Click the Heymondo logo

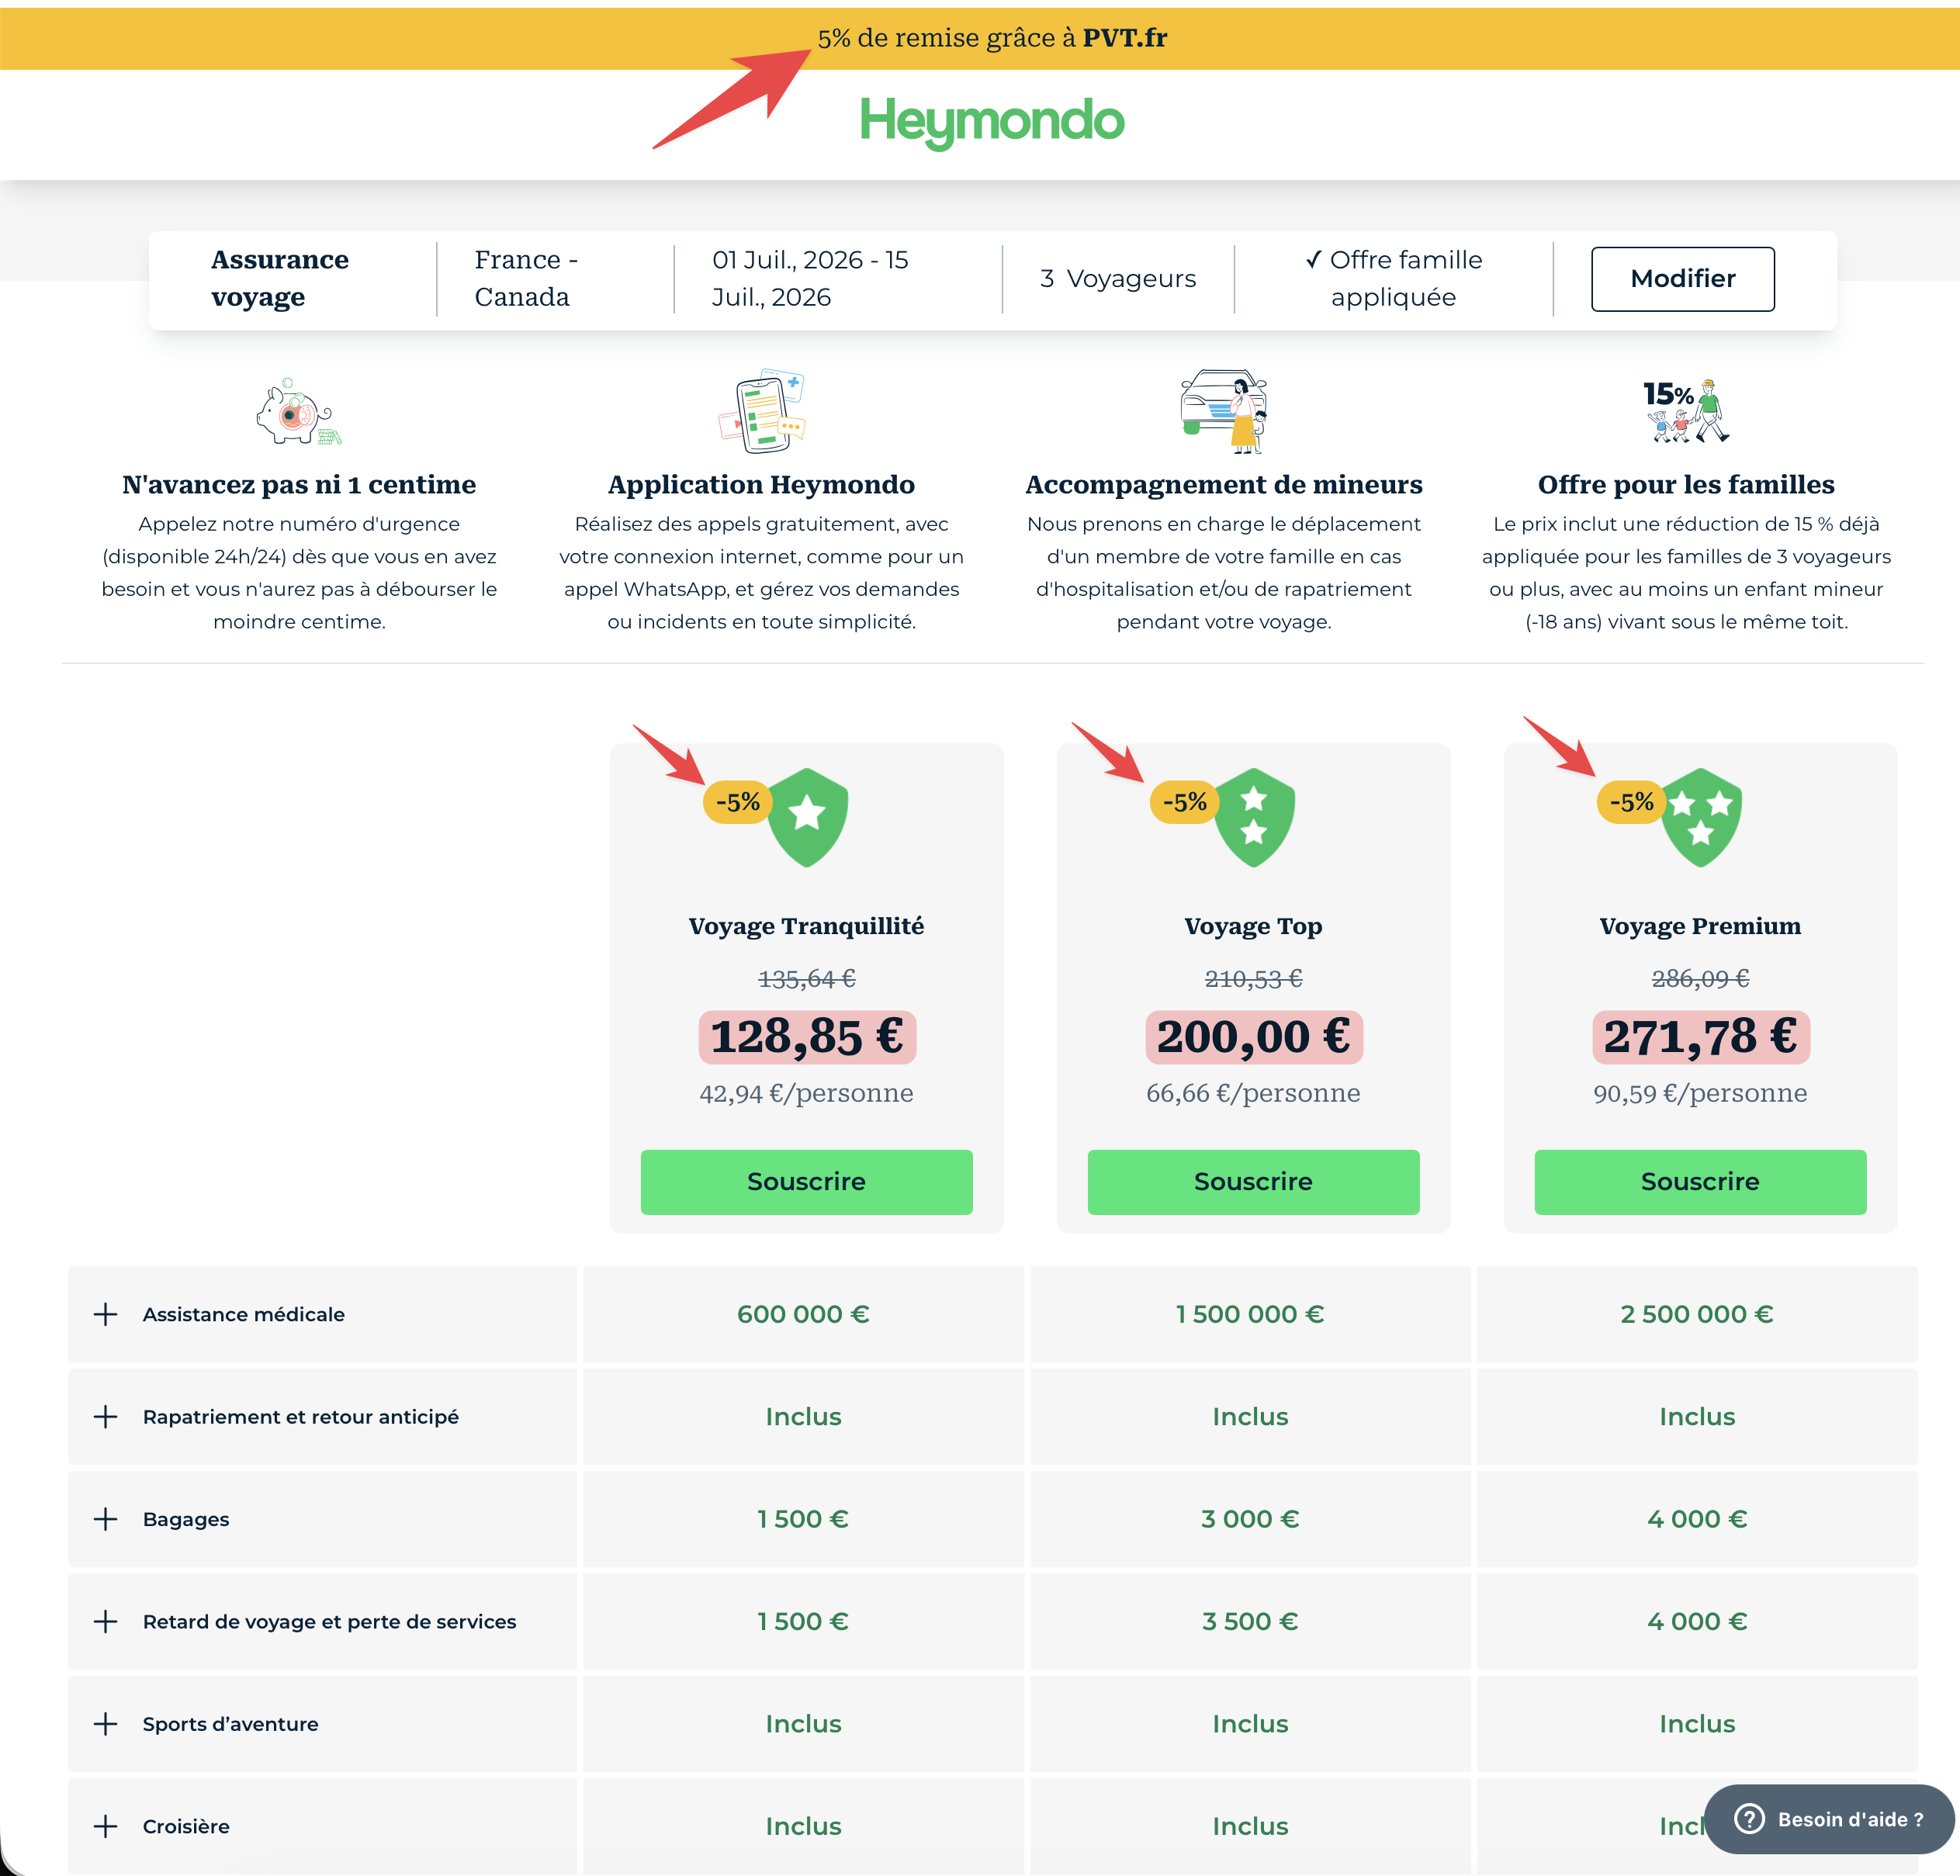pos(992,120)
